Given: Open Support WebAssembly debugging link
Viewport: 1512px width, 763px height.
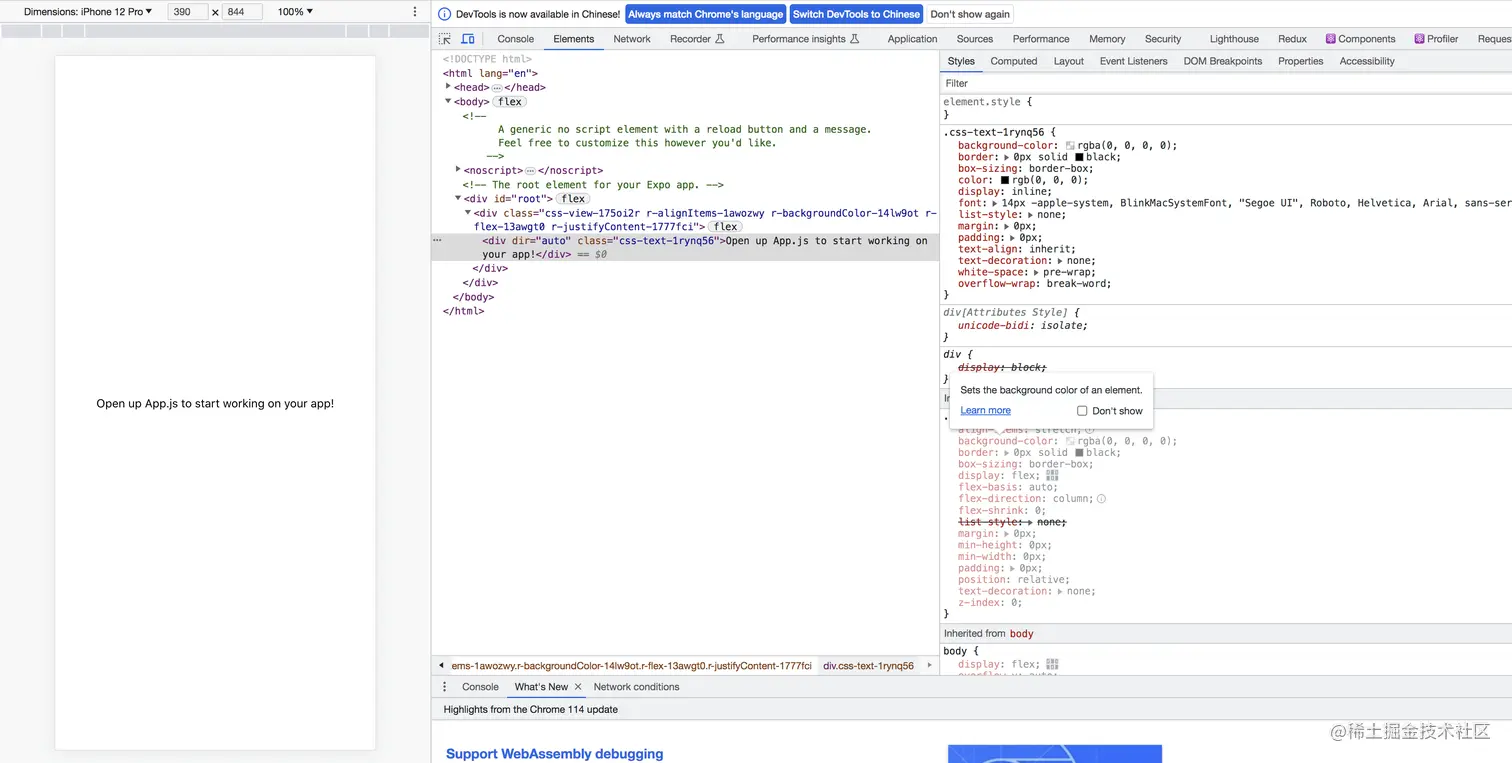Looking at the screenshot, I should pos(554,754).
